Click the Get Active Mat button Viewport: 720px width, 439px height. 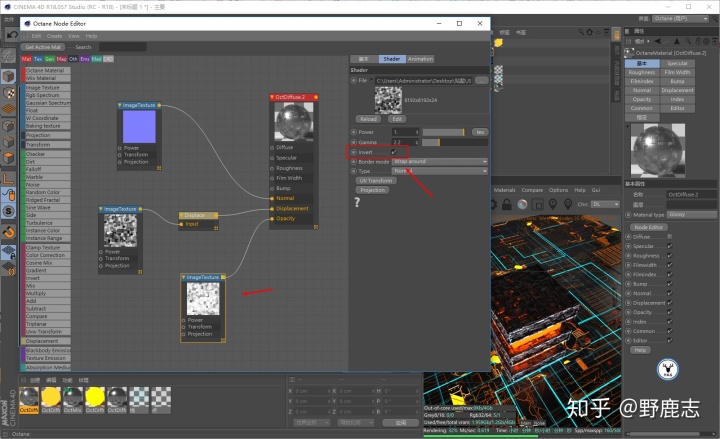click(x=43, y=47)
